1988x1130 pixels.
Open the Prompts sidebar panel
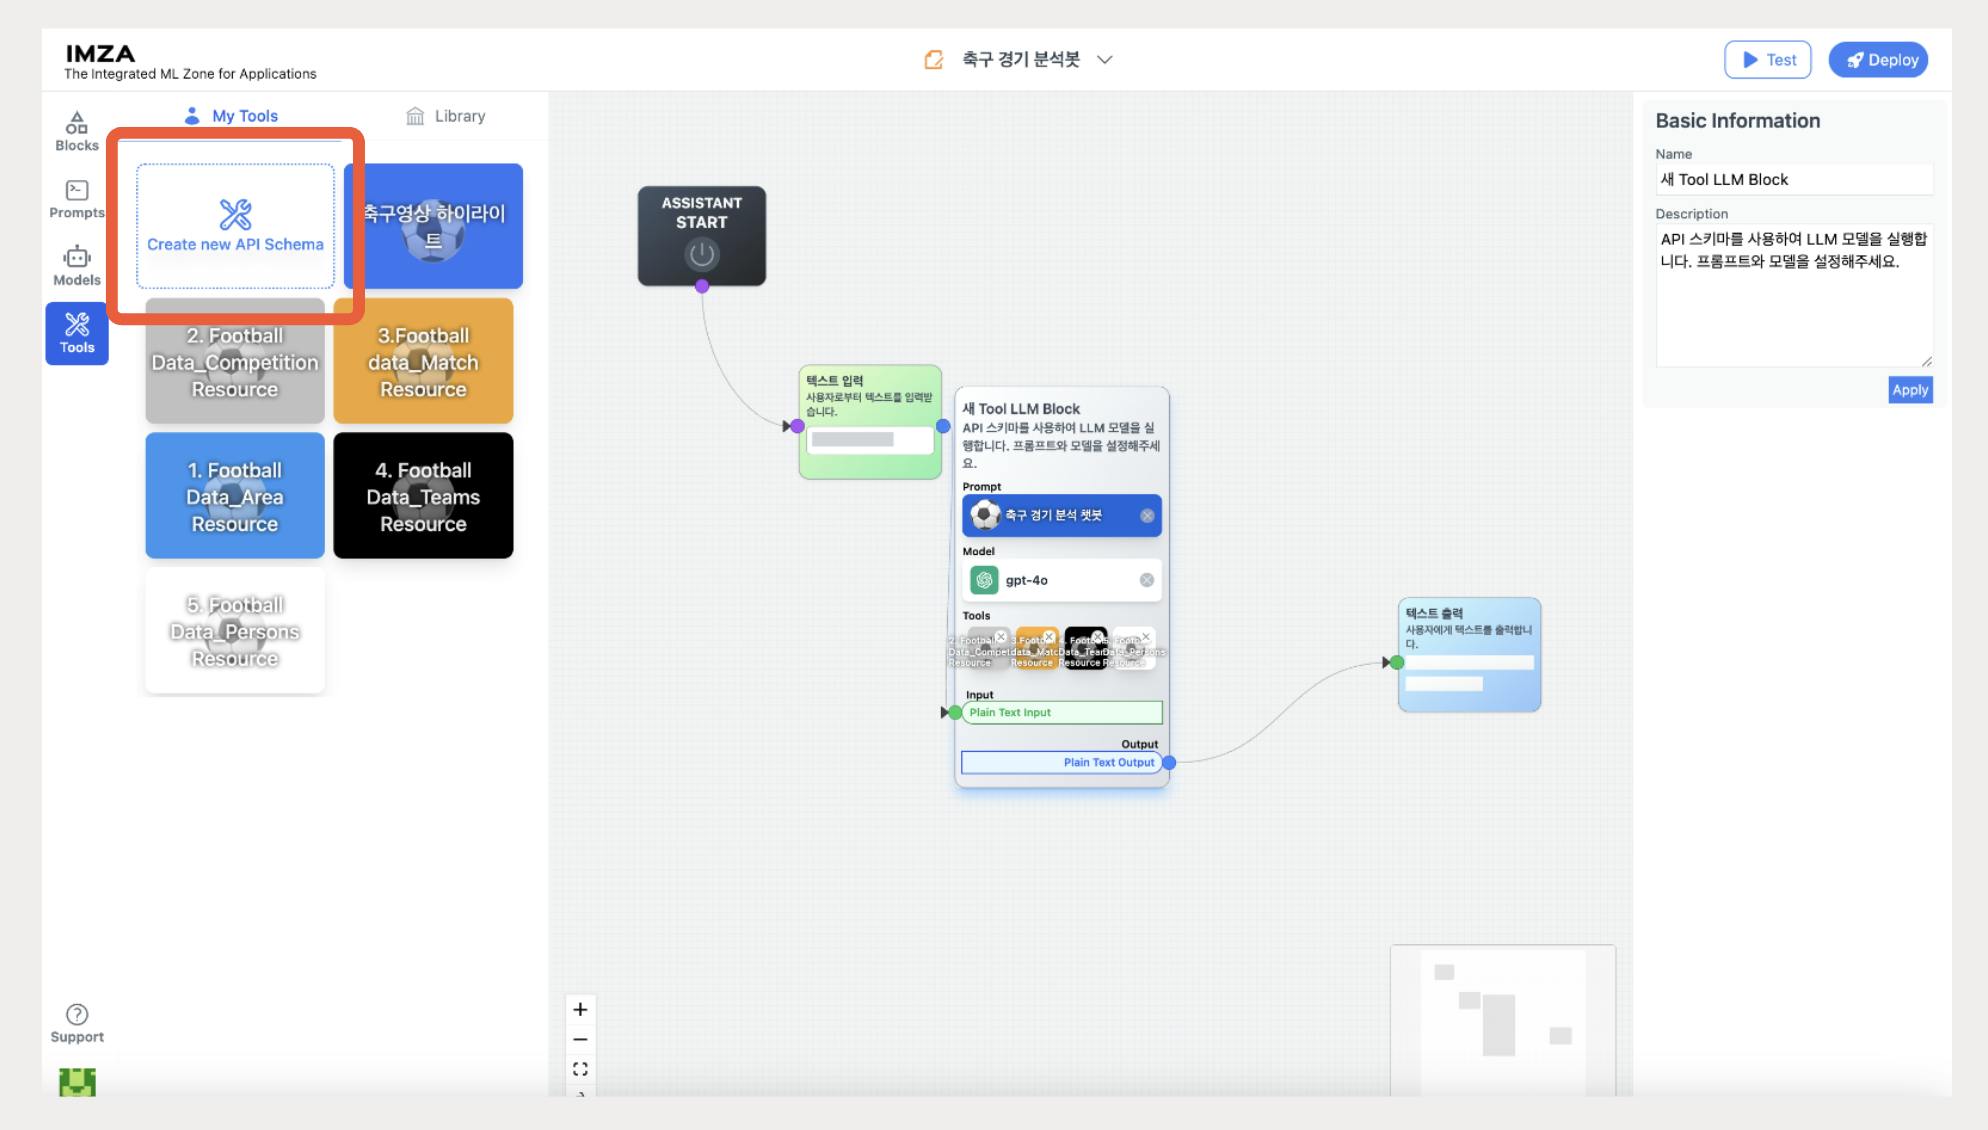coord(77,199)
